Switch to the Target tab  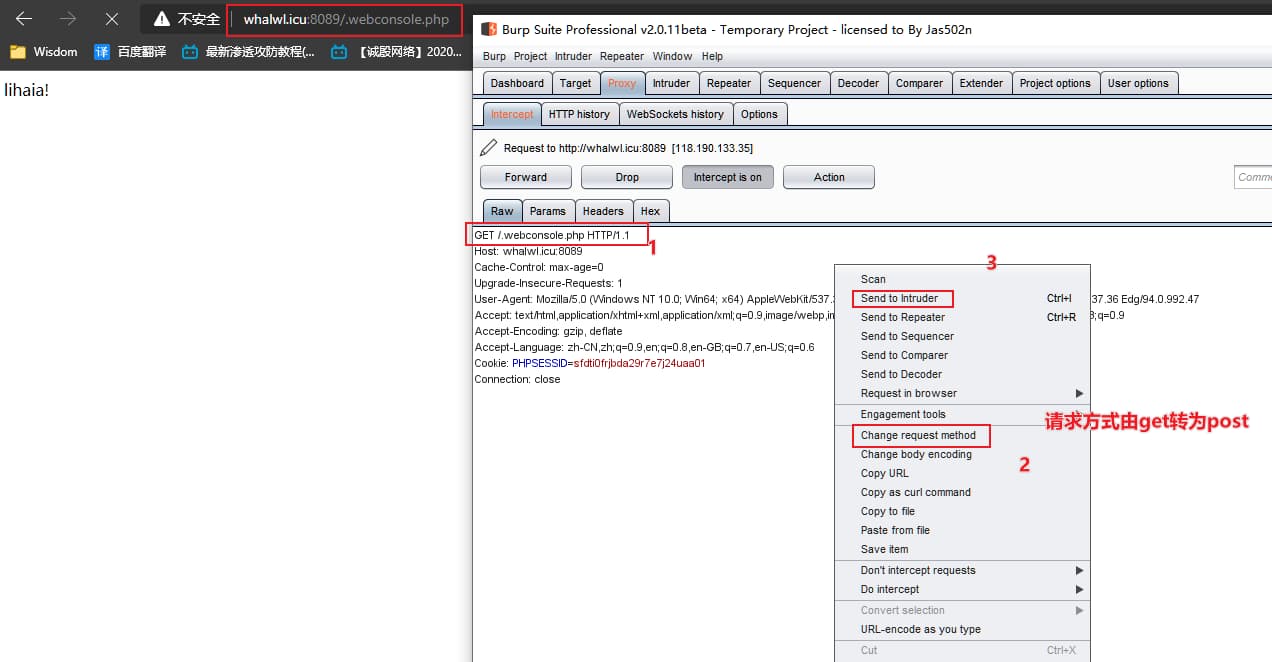[x=575, y=83]
